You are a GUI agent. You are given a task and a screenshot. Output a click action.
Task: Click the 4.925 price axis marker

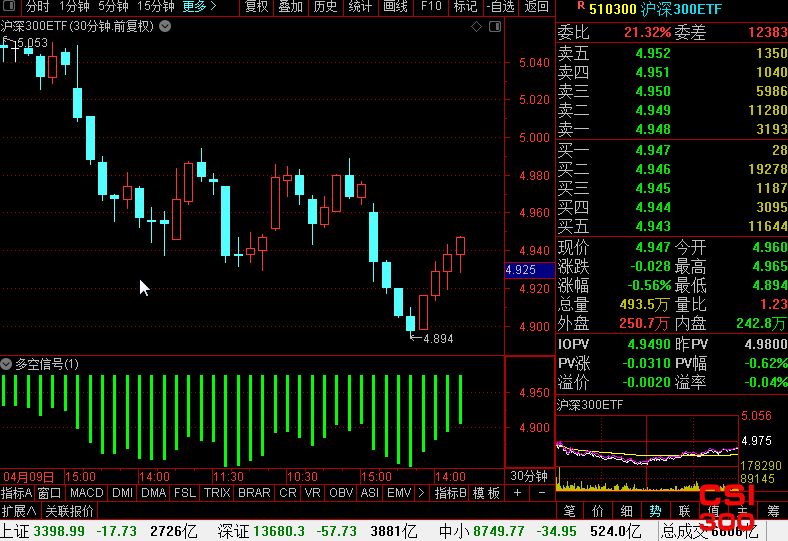[529, 270]
